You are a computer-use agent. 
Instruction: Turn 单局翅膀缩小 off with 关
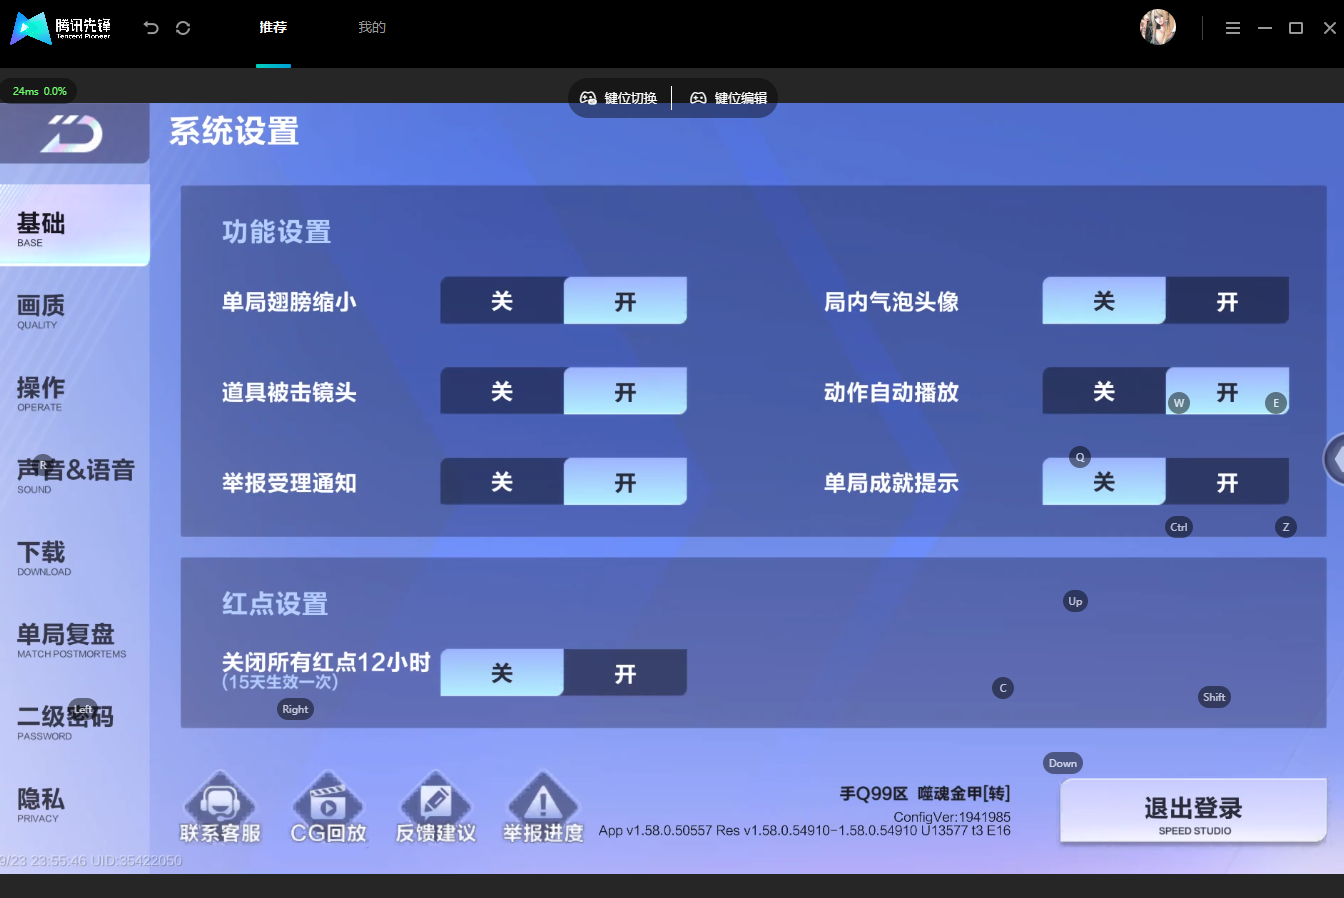click(502, 301)
